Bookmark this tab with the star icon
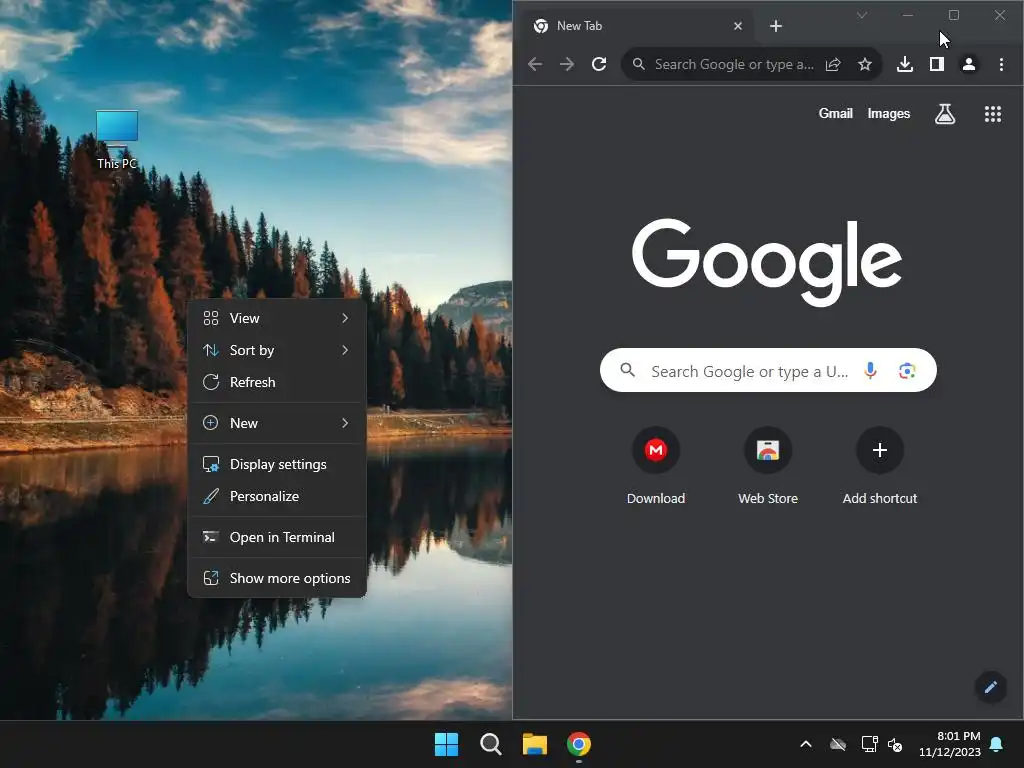This screenshot has height=768, width=1024. click(x=865, y=64)
